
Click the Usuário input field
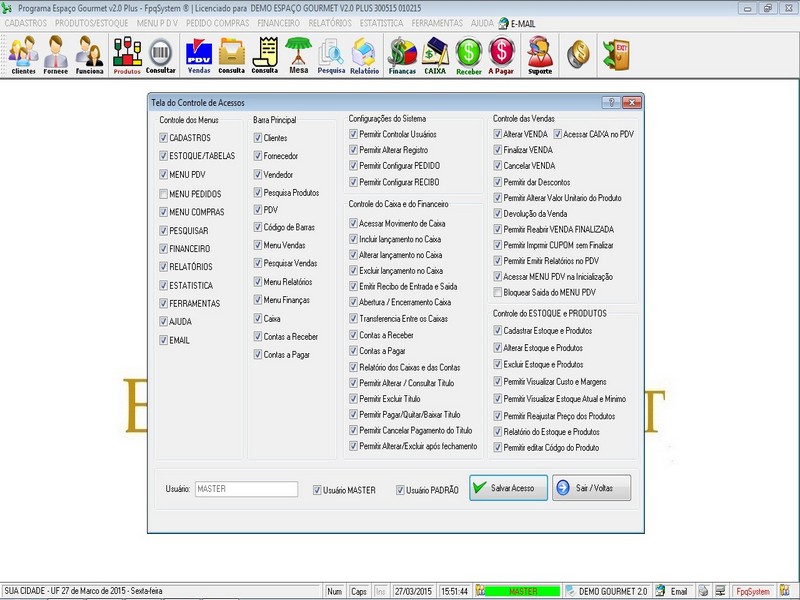[x=246, y=489]
